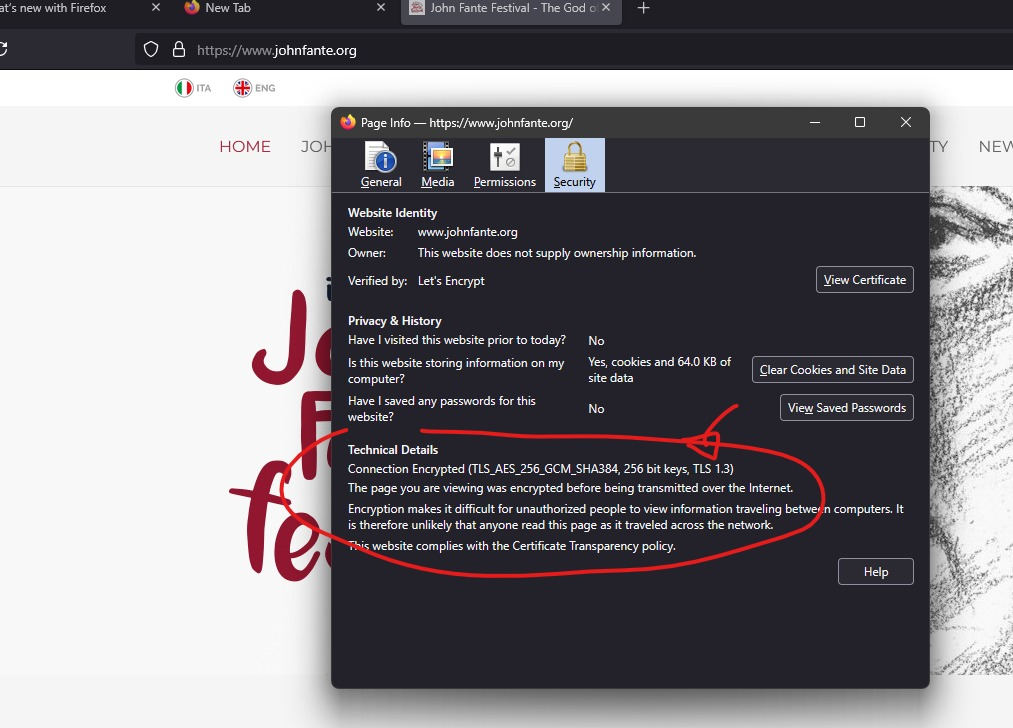Click the Page Info window title text
The image size is (1013, 728).
click(x=467, y=123)
